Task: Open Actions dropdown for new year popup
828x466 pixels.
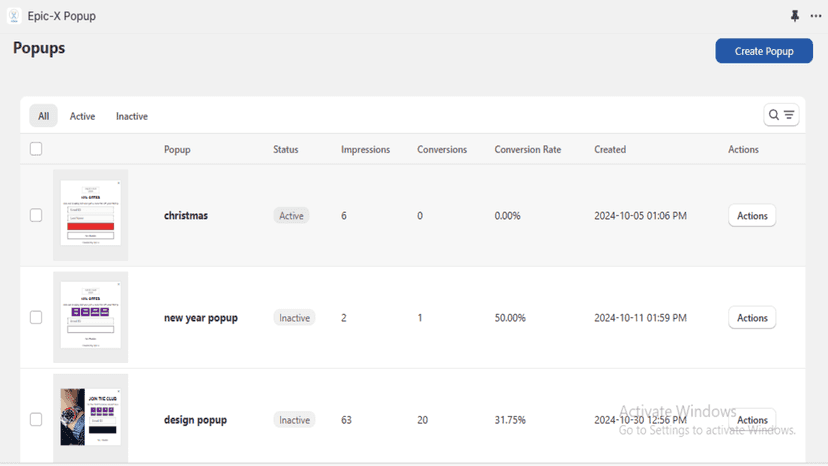Action: [752, 318]
